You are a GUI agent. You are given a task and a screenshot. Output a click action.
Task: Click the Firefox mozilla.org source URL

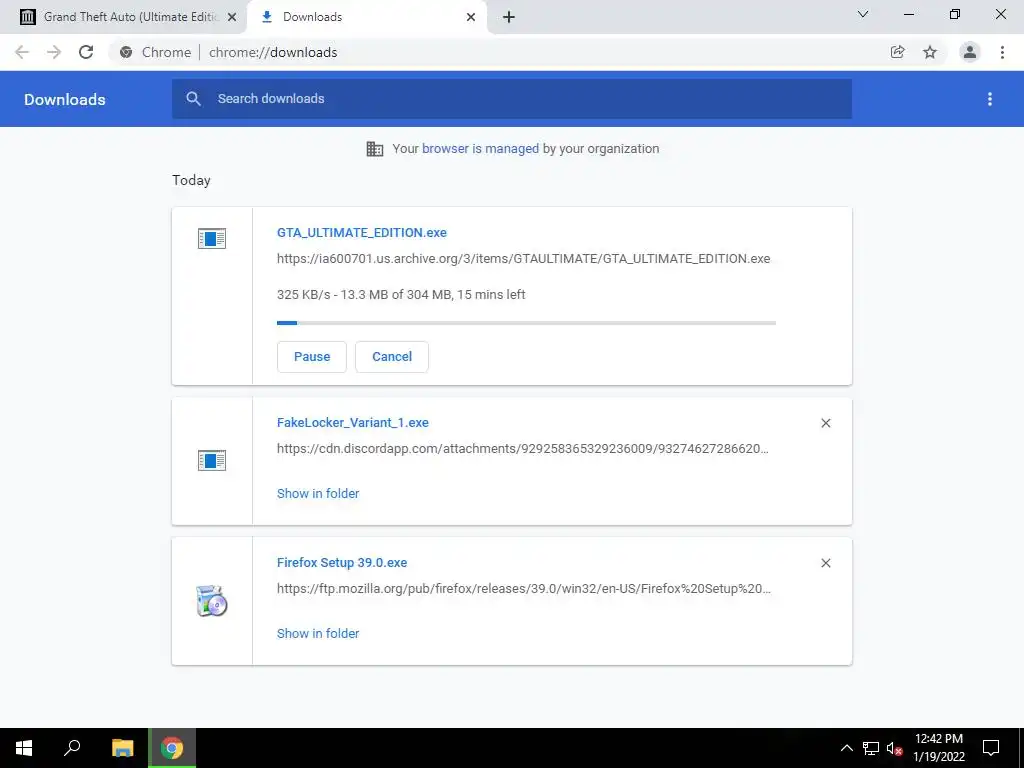point(524,588)
